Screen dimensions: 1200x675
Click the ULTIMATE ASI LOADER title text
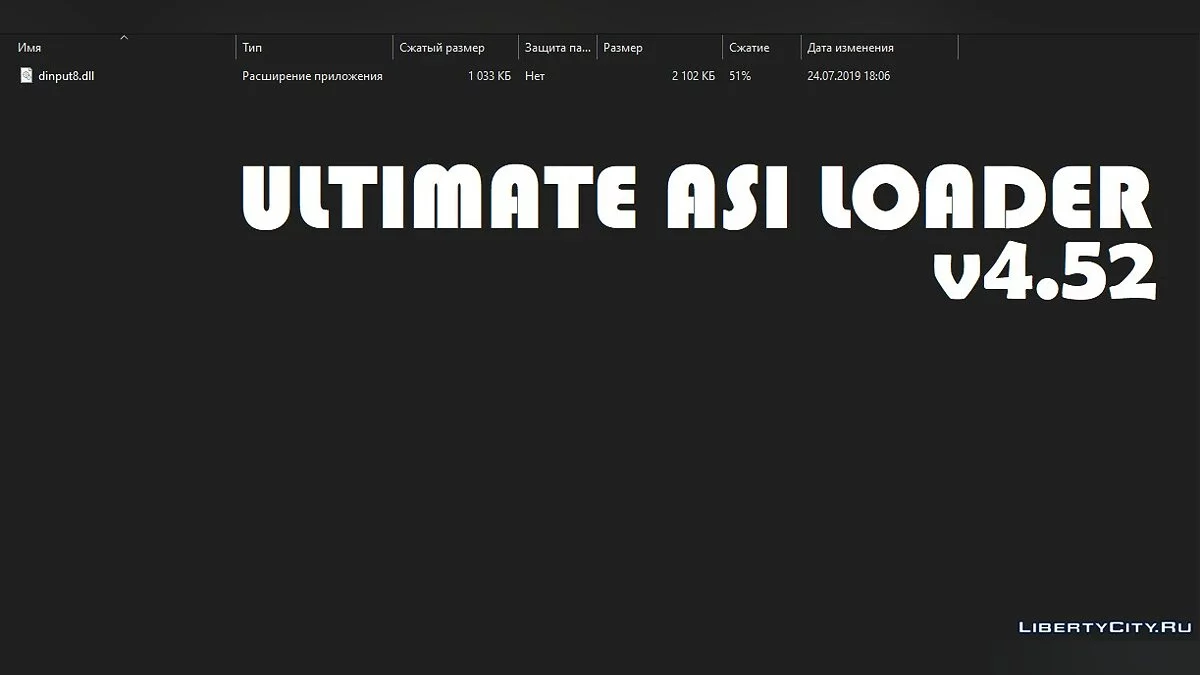pyautogui.click(x=696, y=198)
